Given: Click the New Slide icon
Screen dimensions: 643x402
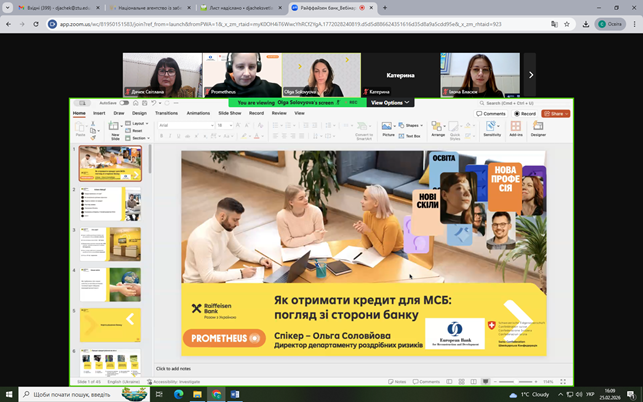Looking at the screenshot, I should point(115,128).
